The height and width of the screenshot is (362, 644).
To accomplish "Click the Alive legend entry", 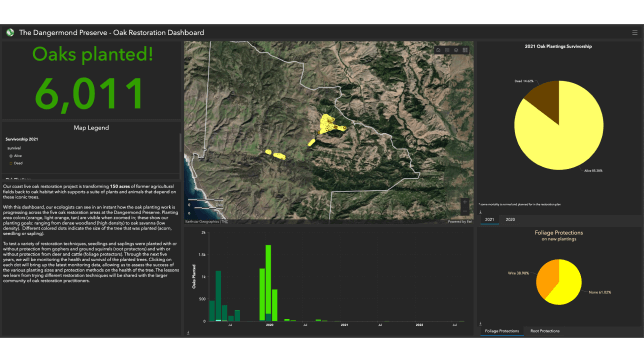I will click(x=16, y=156).
